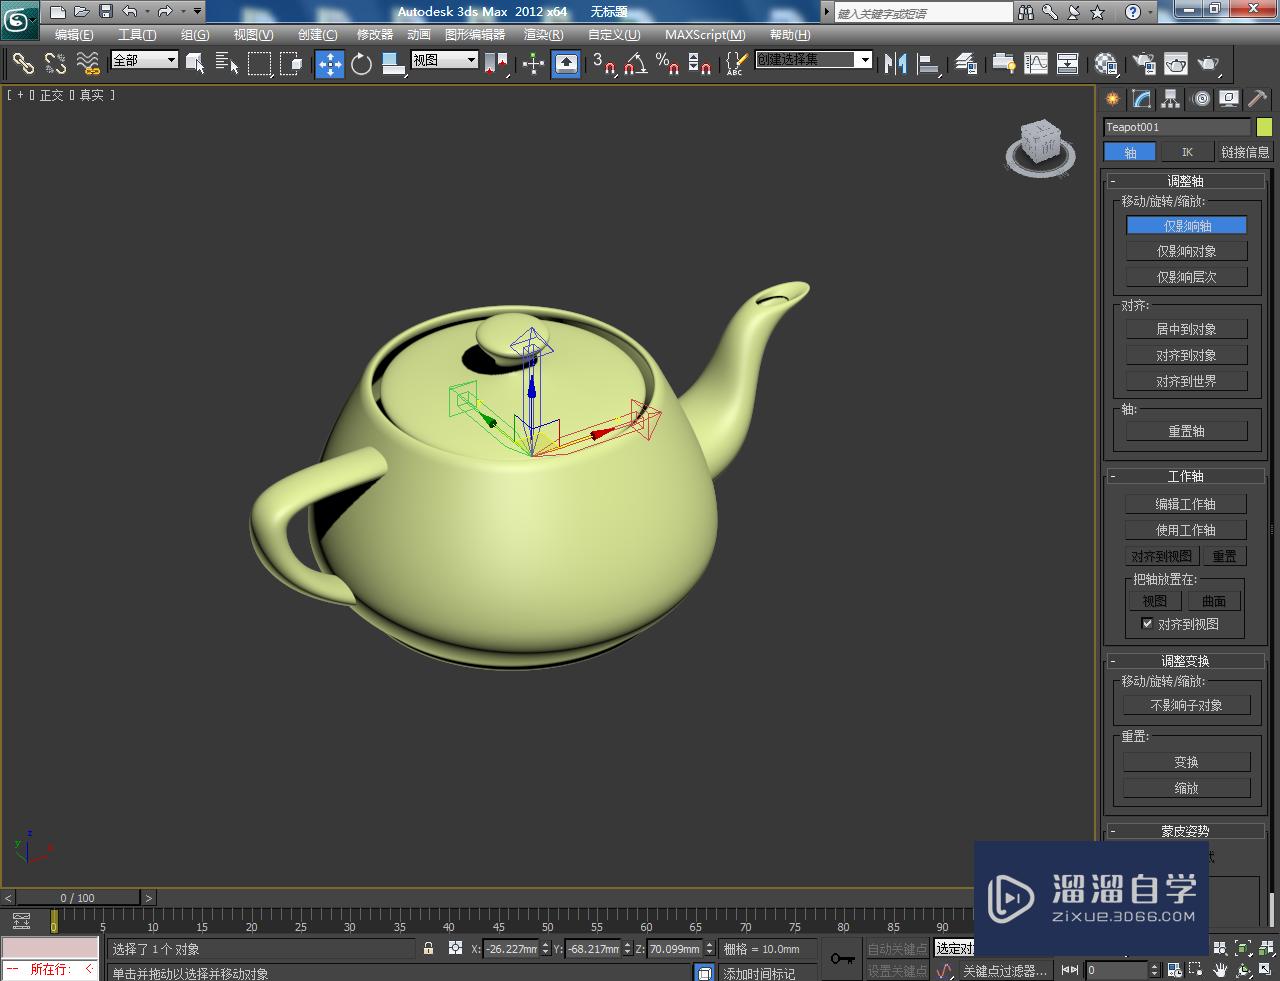1280x981 pixels.
Task: Open the Display panel tab
Action: pos(1228,98)
